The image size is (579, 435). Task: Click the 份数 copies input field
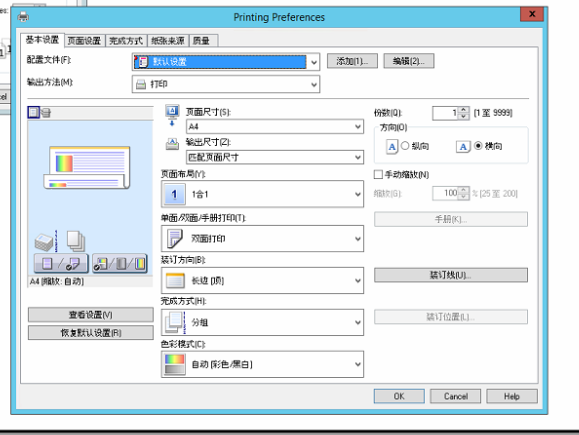(x=445, y=113)
